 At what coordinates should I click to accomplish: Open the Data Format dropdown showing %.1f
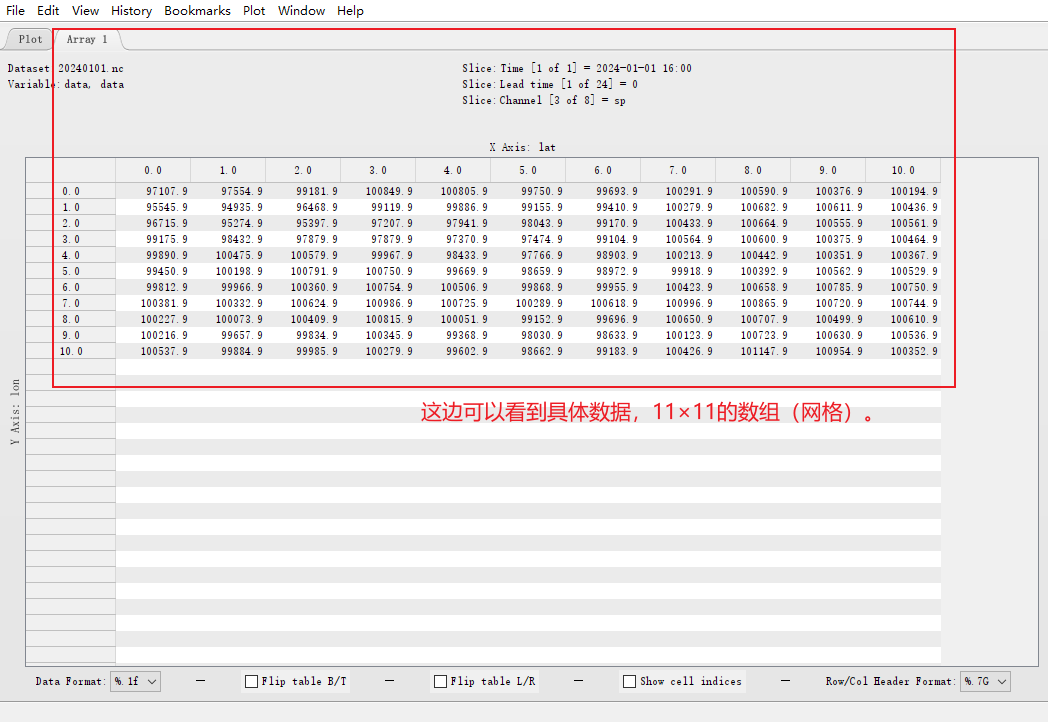135,681
